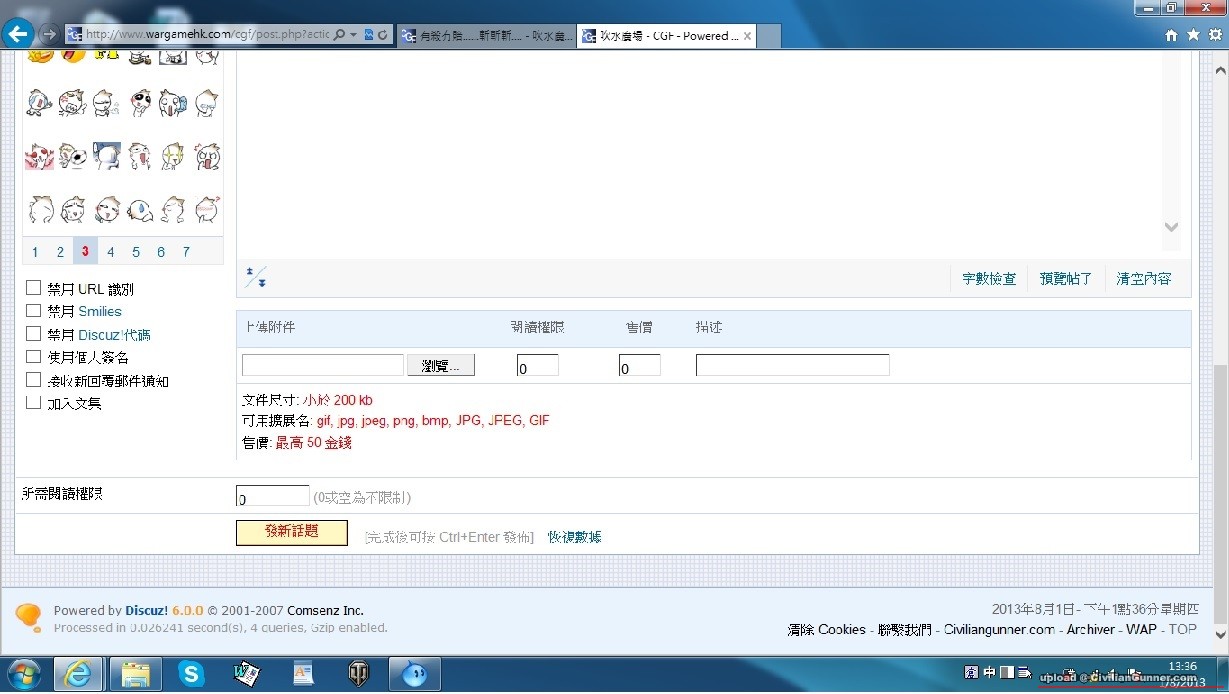Image resolution: width=1229 pixels, height=694 pixels.
Task: Switch to the first browser tab
Action: [x=486, y=36]
